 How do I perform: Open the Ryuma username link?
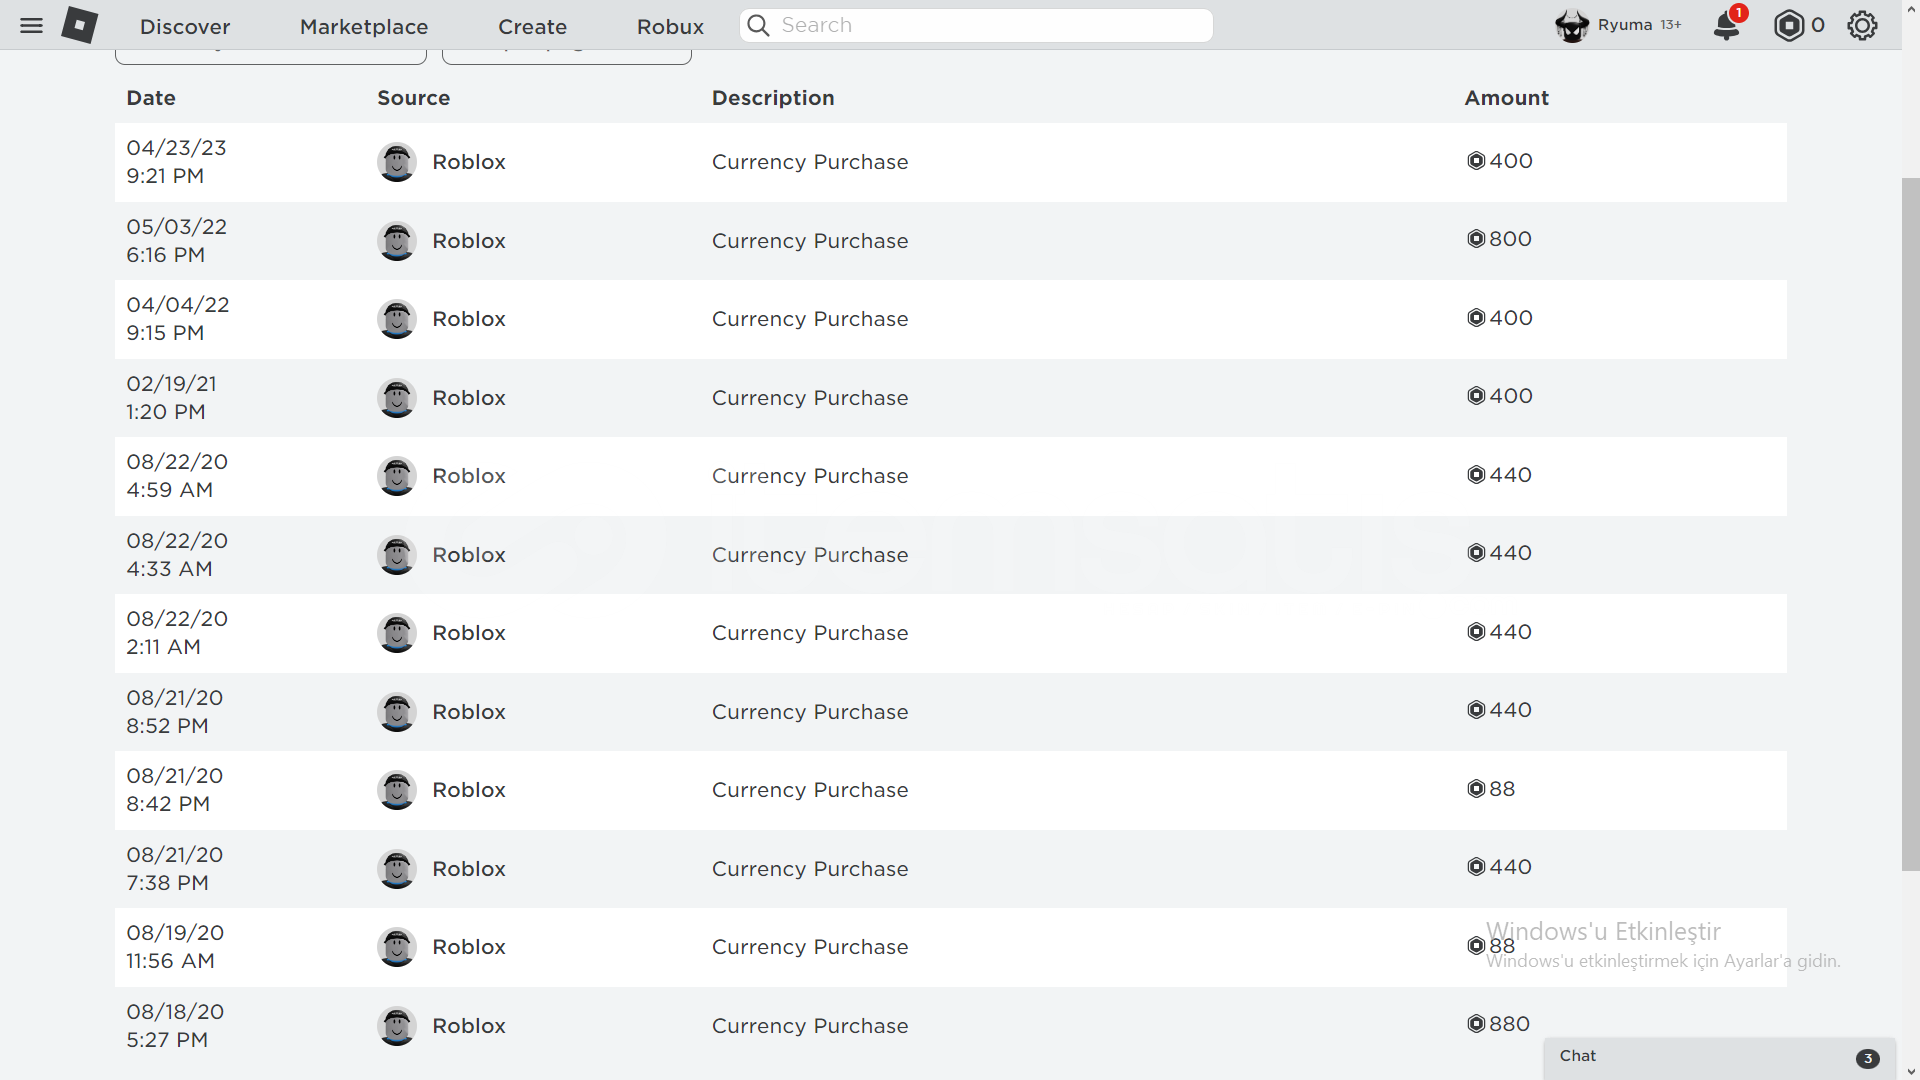tap(1625, 25)
